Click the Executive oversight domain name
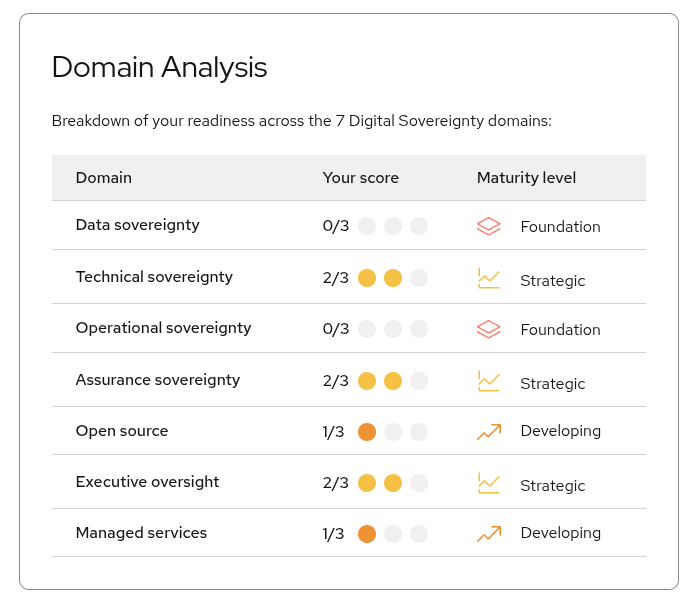This screenshot has width=694, height=602. pos(147,482)
